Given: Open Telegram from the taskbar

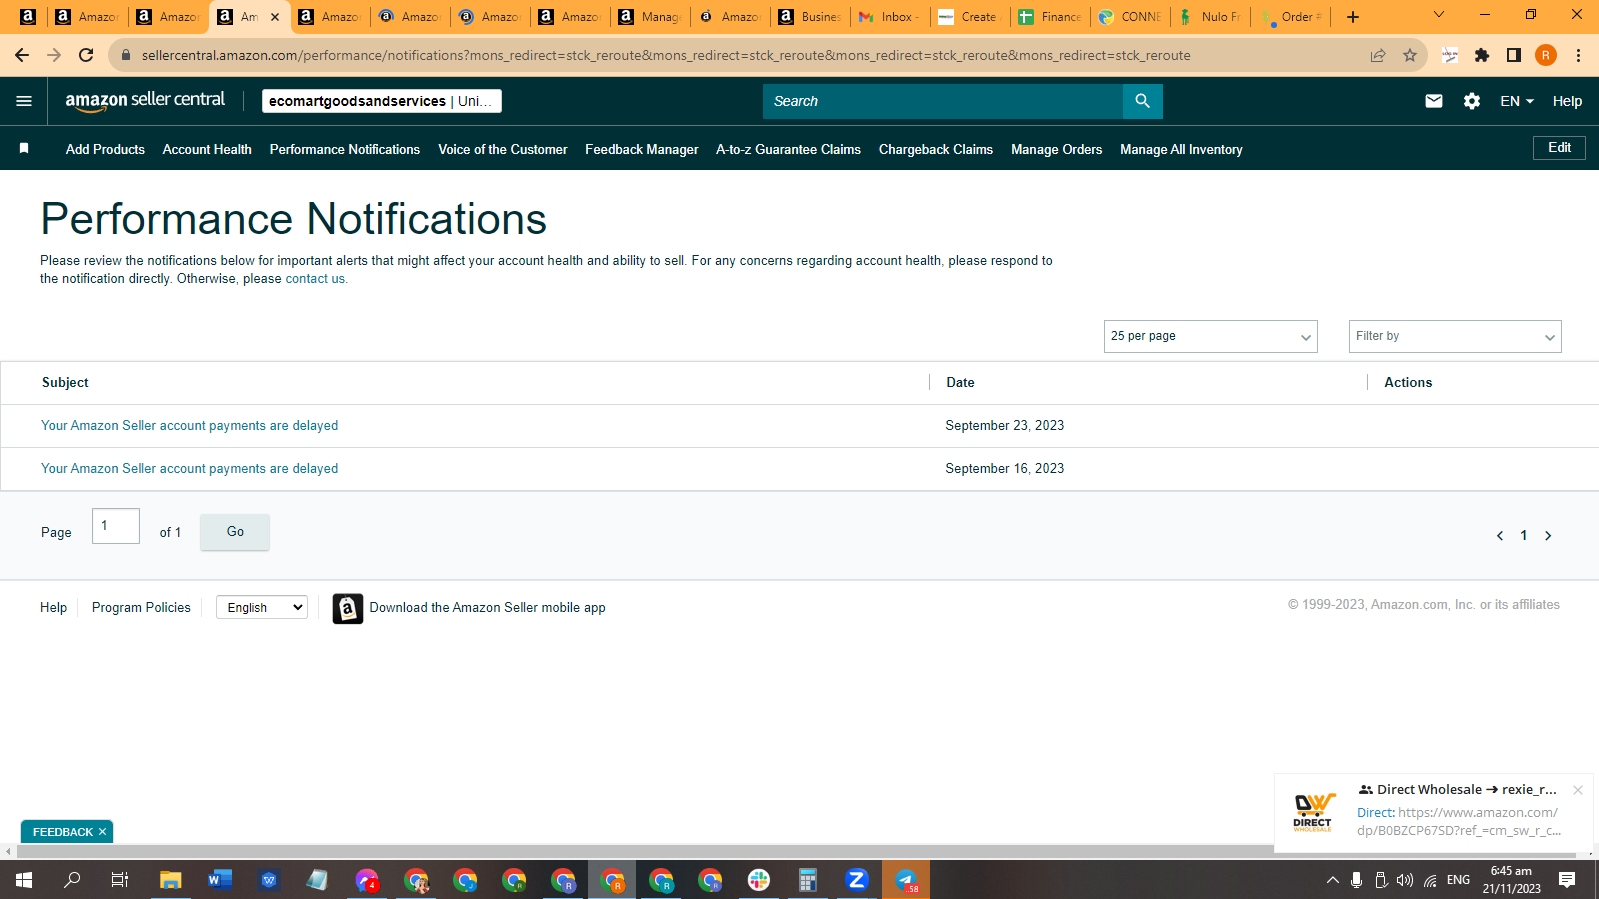Looking at the screenshot, I should click(906, 880).
